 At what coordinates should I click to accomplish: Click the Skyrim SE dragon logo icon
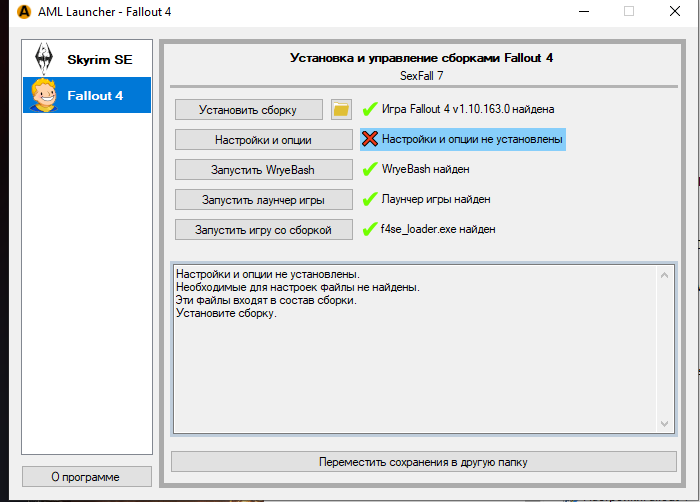(x=43, y=57)
